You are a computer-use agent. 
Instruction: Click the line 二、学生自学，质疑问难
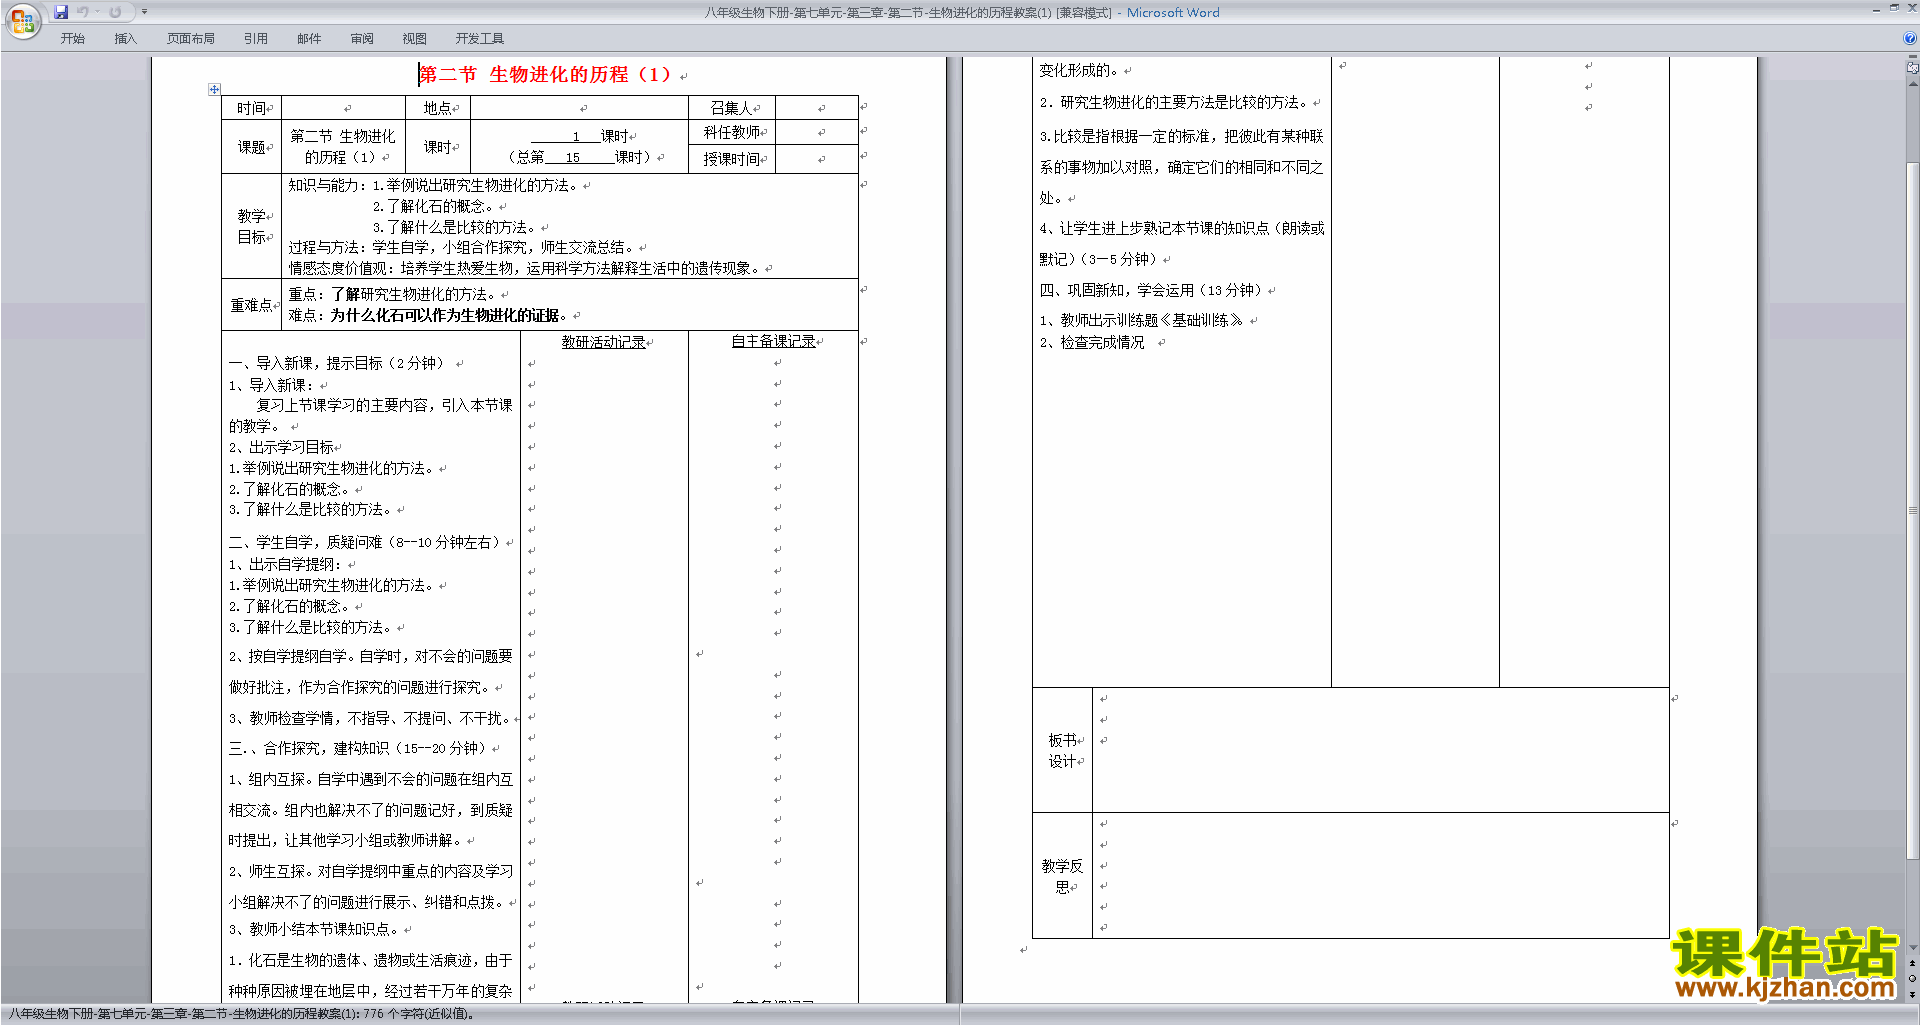364,542
